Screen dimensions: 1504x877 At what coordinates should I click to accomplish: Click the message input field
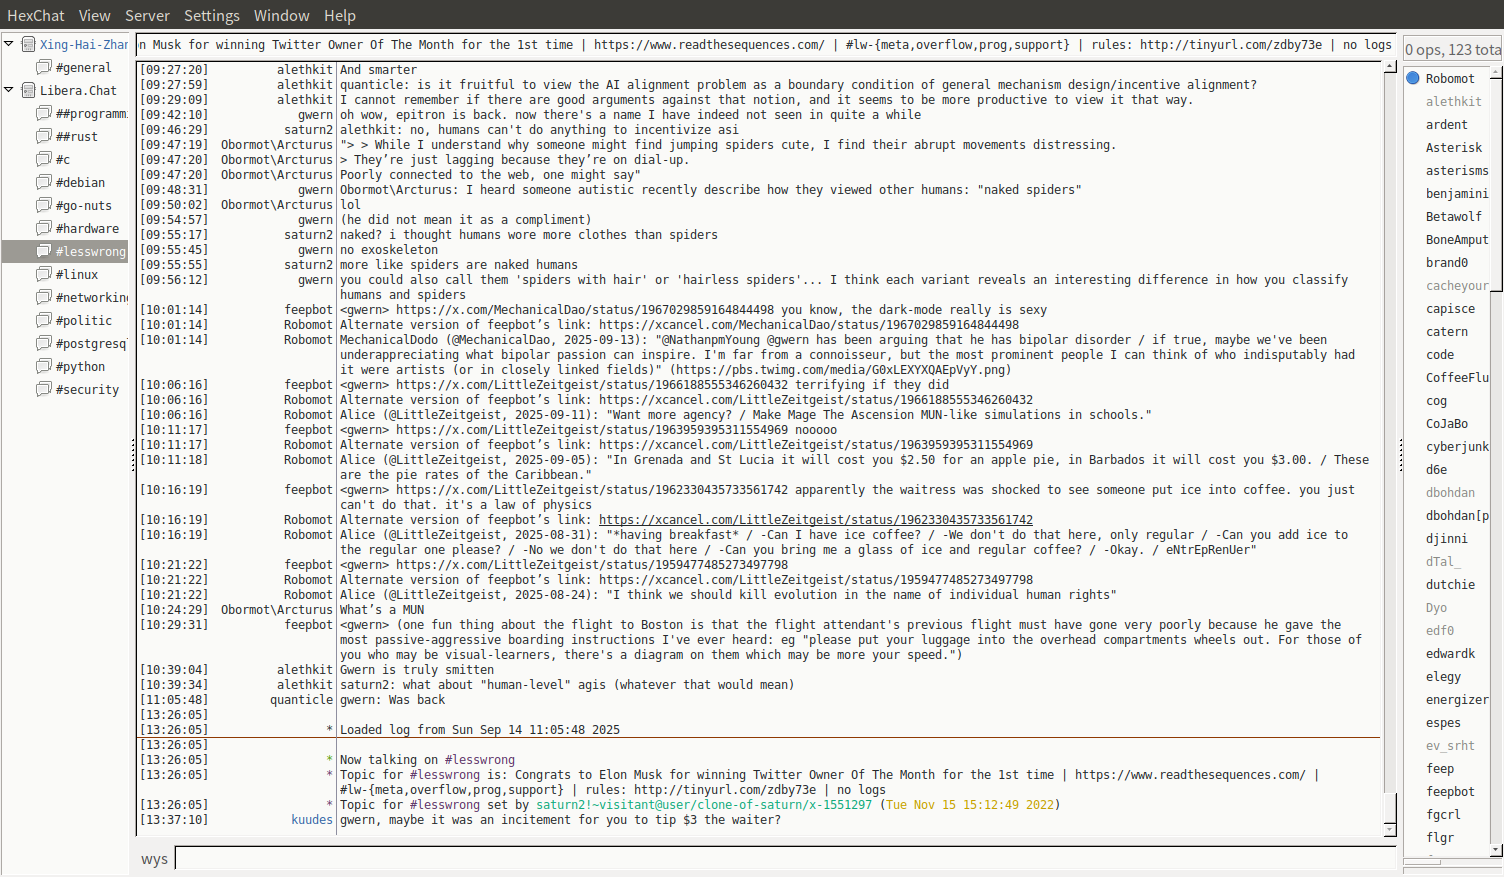pyautogui.click(x=785, y=858)
